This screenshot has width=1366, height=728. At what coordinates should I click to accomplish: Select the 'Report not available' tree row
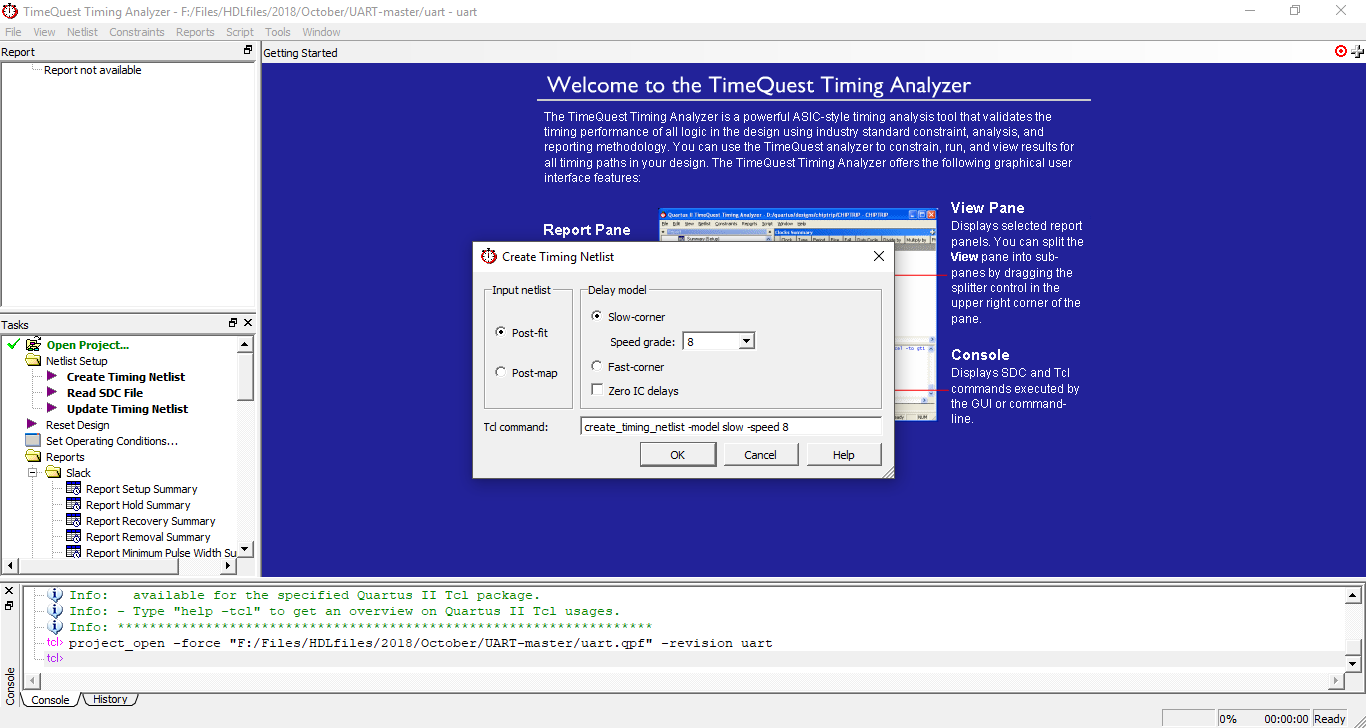(x=93, y=70)
